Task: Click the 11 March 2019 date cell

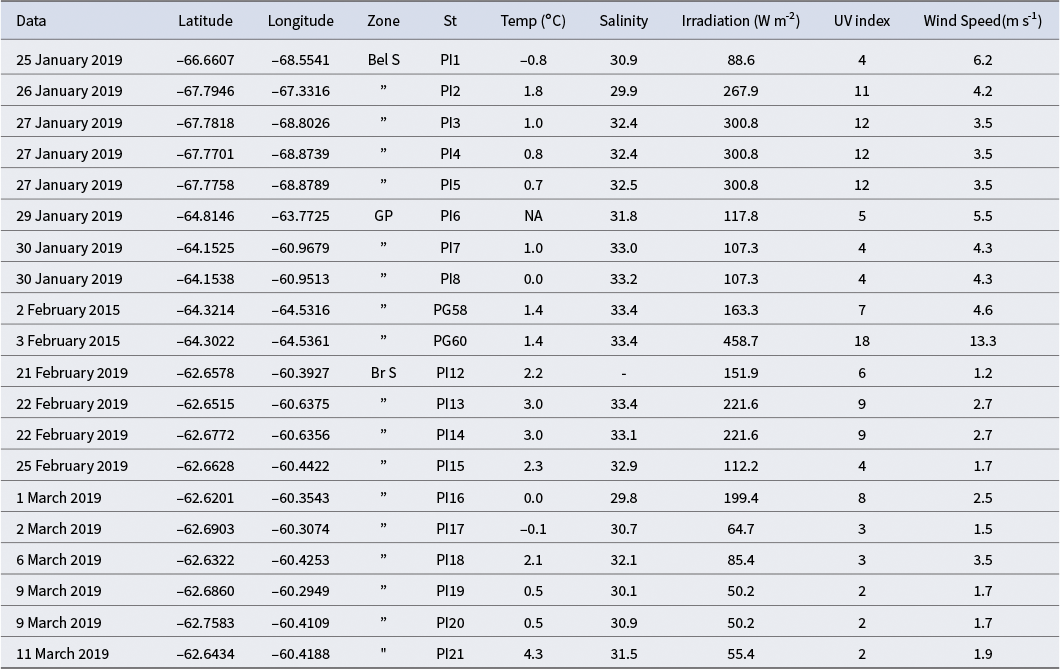Action: point(62,654)
